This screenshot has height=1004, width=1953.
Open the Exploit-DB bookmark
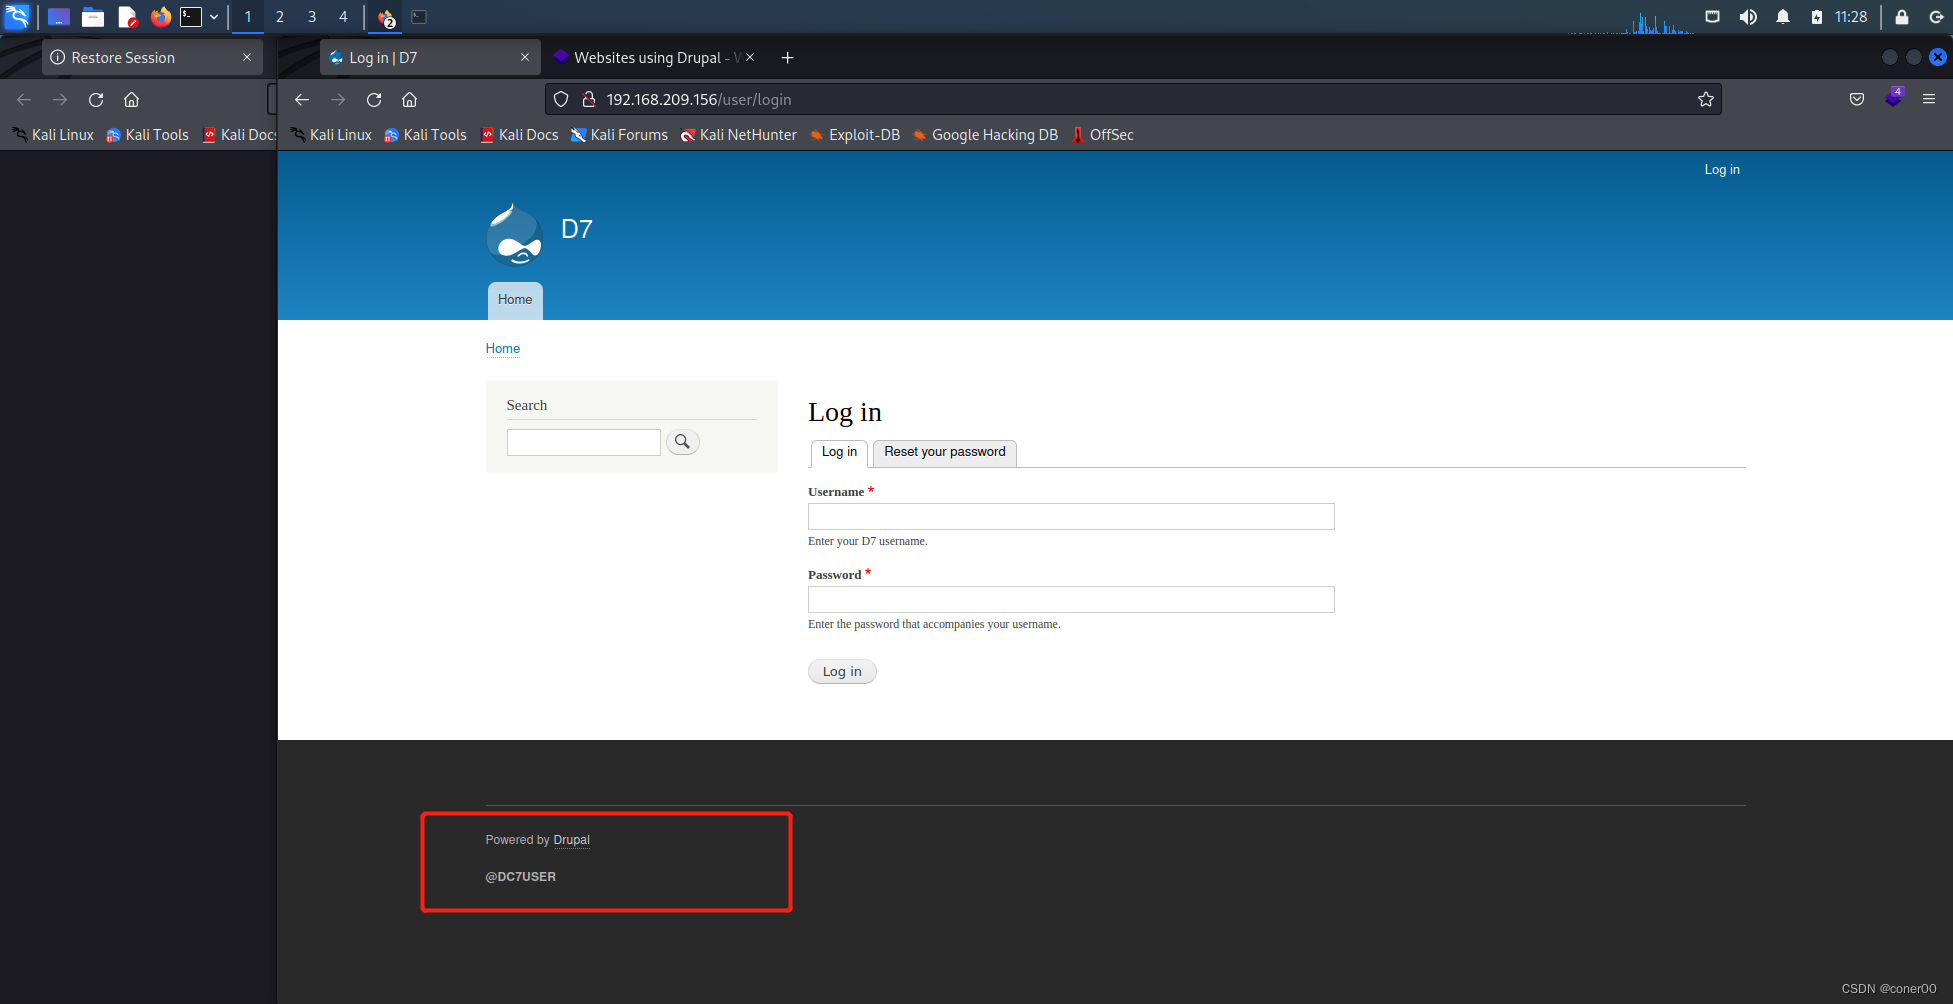pos(855,135)
